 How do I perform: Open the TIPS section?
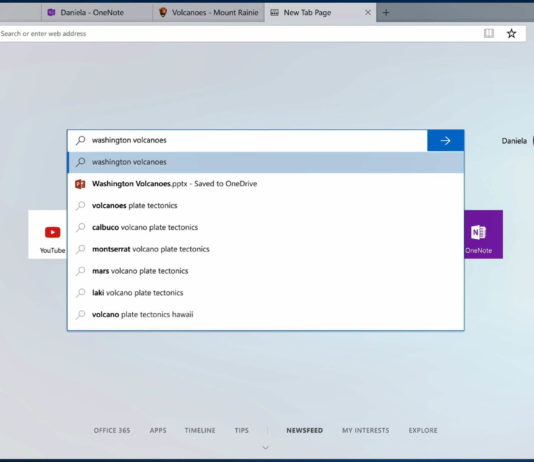(241, 430)
